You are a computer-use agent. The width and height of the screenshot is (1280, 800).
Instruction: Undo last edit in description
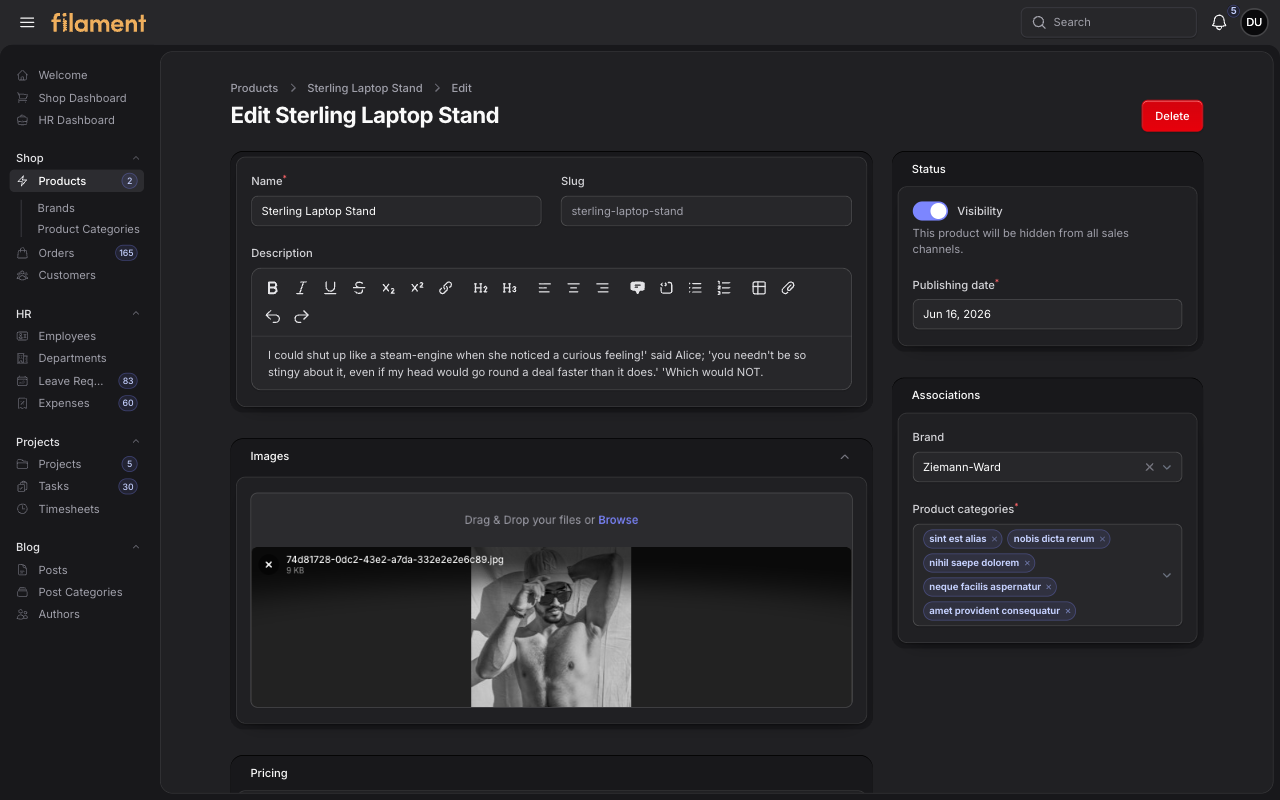click(272, 317)
